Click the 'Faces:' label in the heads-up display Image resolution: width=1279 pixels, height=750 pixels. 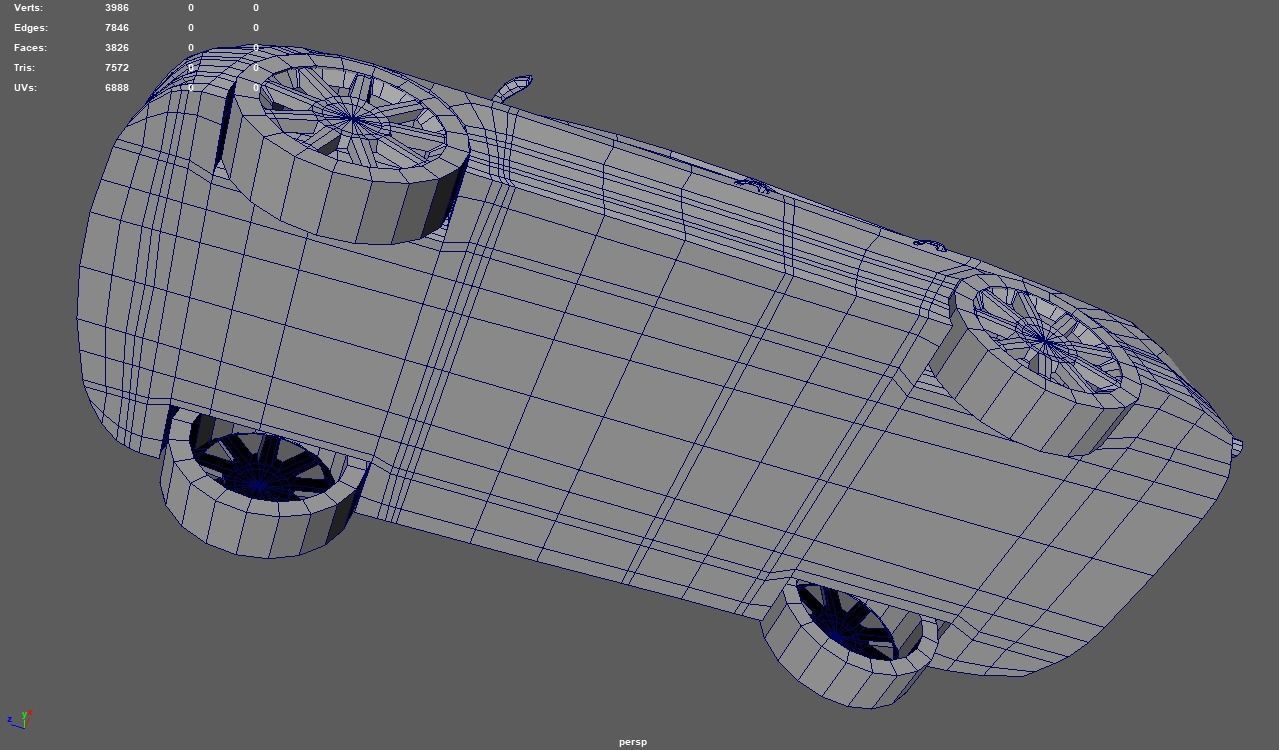tap(30, 48)
